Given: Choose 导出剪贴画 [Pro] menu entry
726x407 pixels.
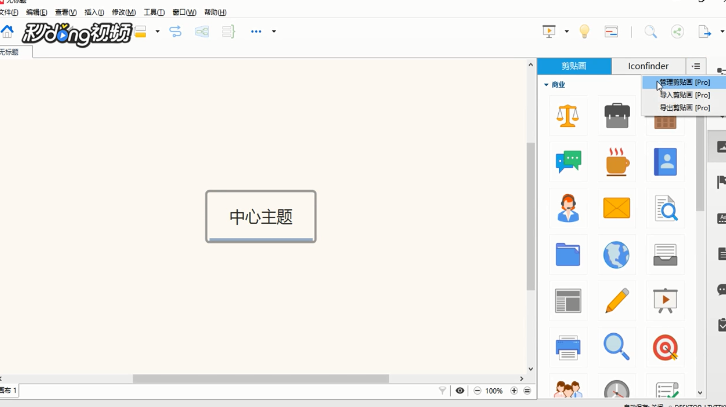Looking at the screenshot, I should [684, 107].
